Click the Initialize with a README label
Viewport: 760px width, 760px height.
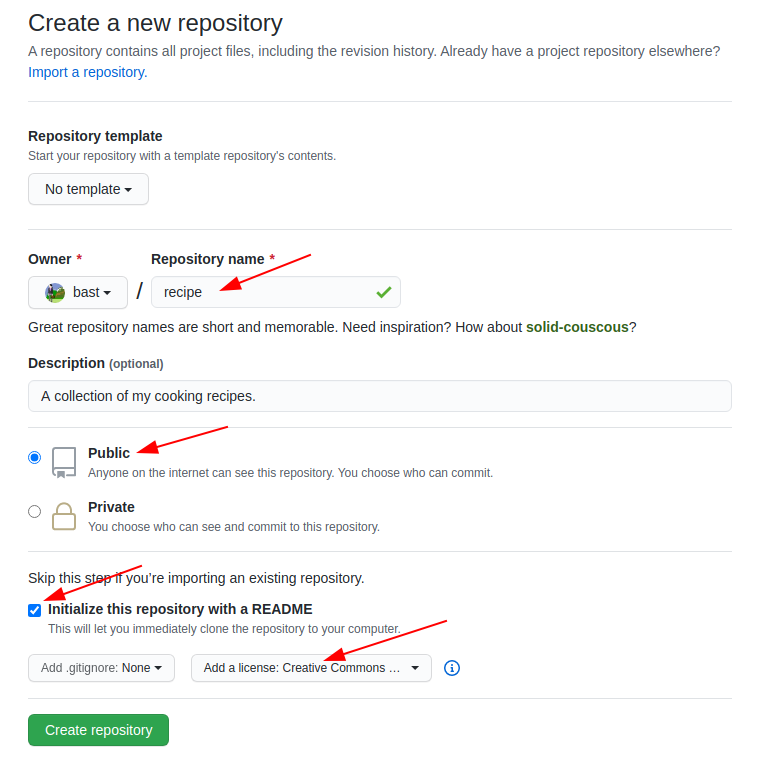pyautogui.click(x=180, y=609)
